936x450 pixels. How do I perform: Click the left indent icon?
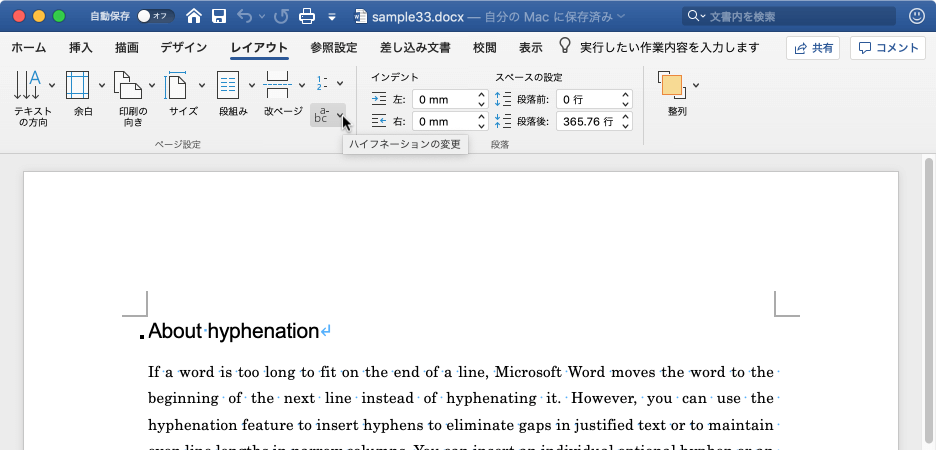coord(378,100)
